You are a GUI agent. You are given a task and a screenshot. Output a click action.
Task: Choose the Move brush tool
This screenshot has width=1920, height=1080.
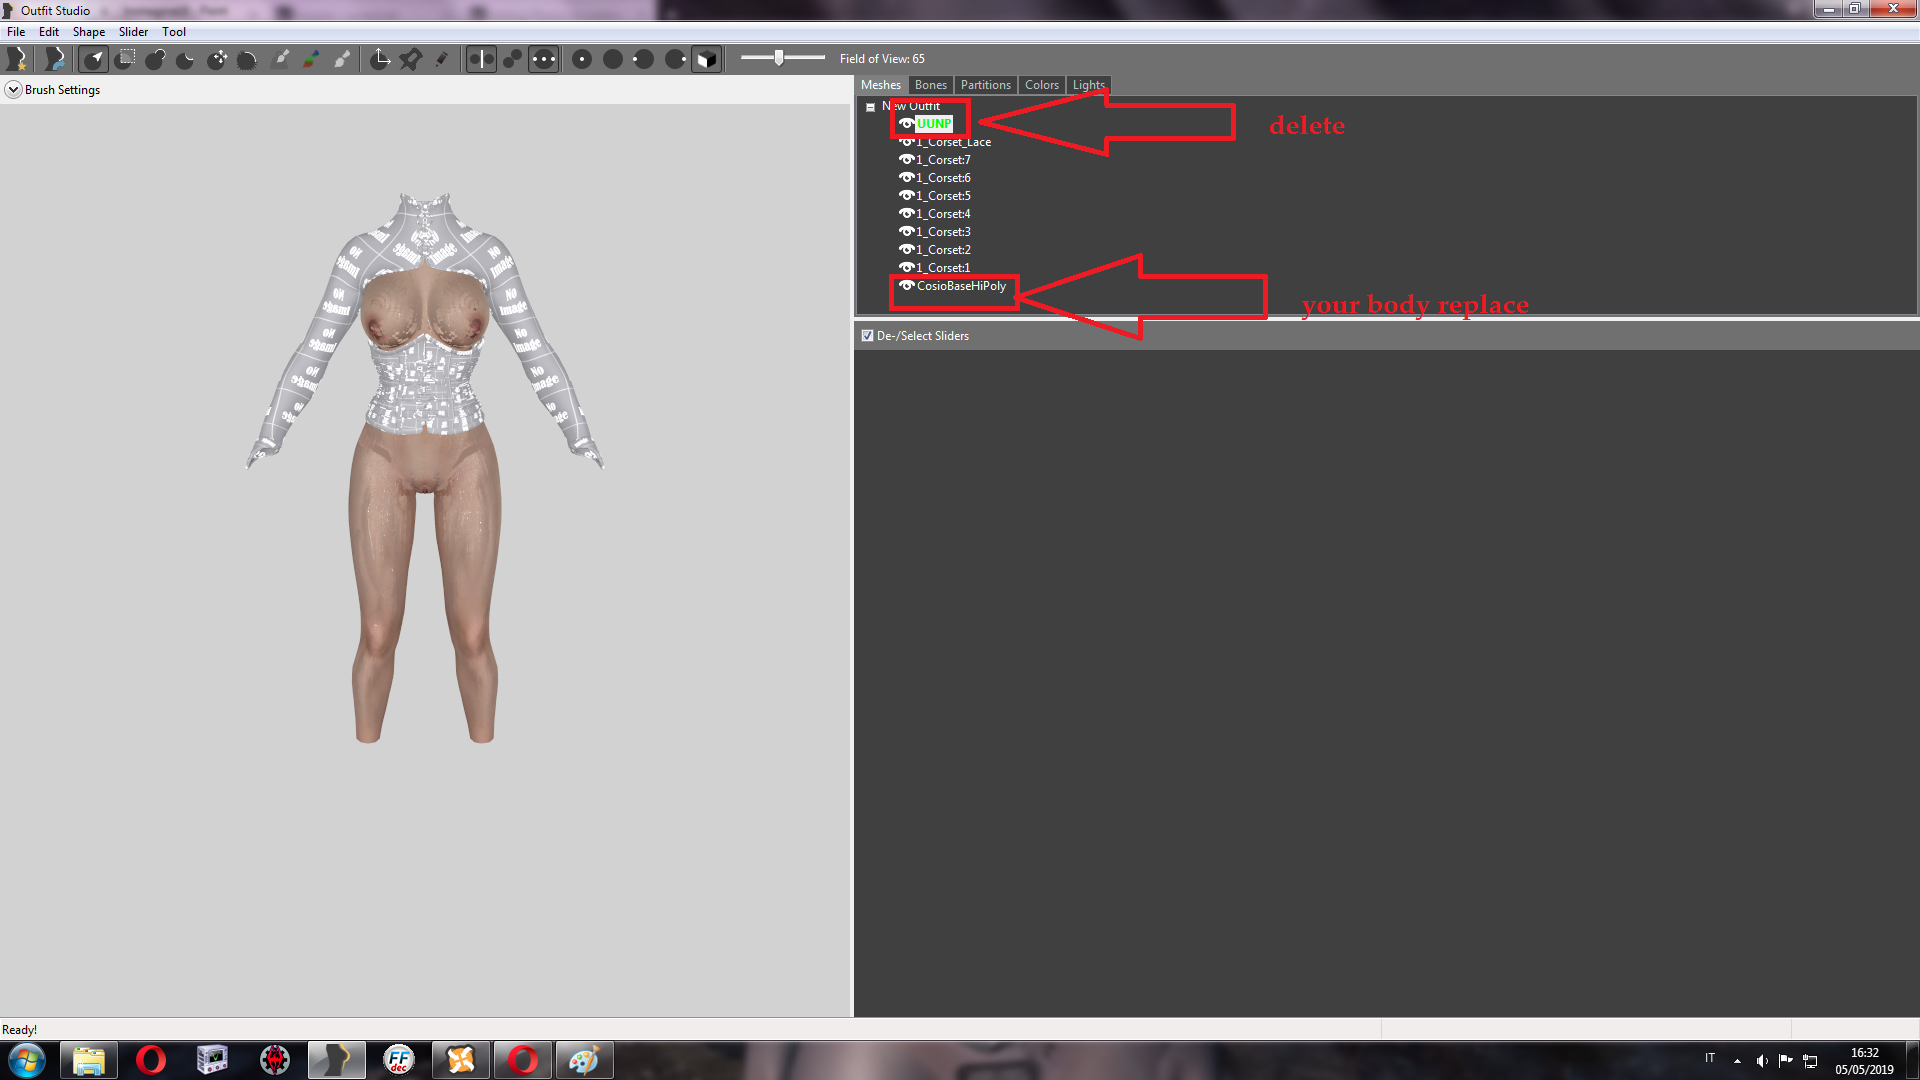click(x=217, y=59)
